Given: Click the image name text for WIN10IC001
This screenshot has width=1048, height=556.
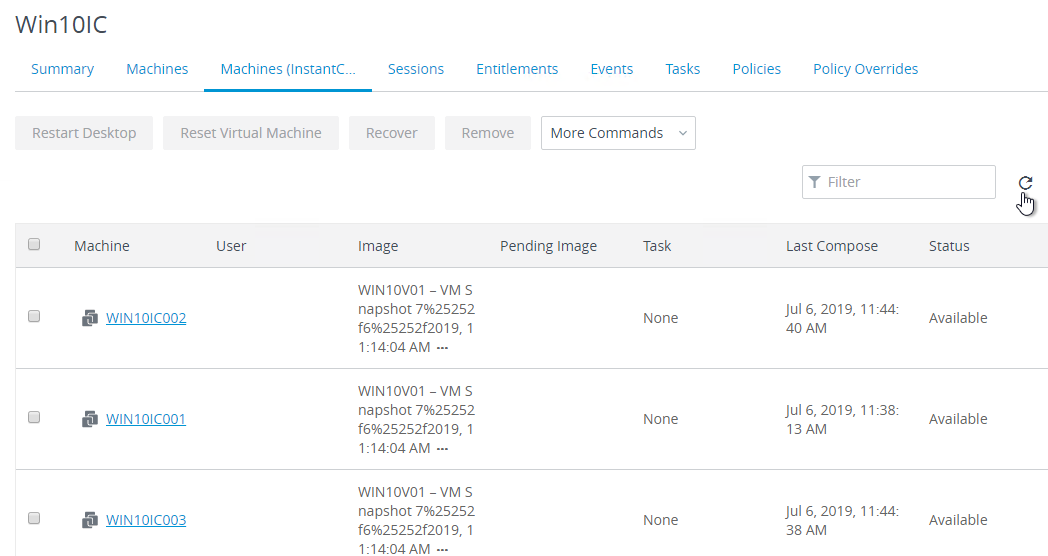Looking at the screenshot, I should (x=416, y=420).
